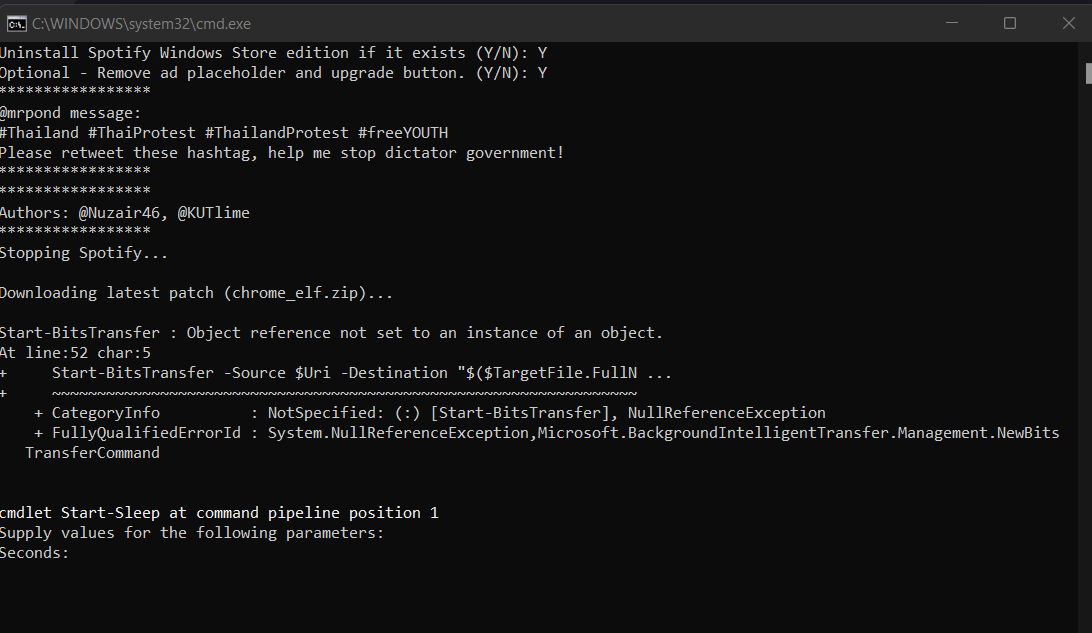This screenshot has height=633, width=1092.
Task: Select the Downloading latest patch line
Action: [196, 292]
